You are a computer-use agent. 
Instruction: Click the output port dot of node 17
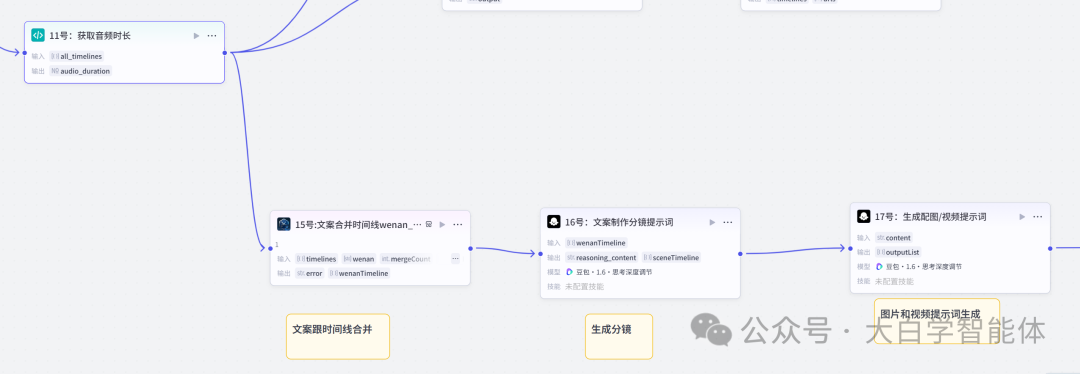pos(1050,248)
